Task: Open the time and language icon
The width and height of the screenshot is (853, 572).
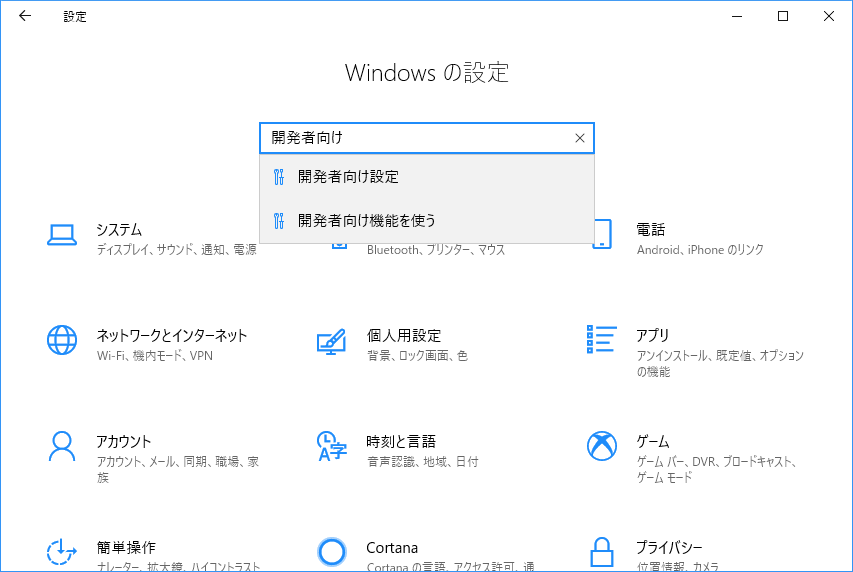Action: (x=332, y=446)
